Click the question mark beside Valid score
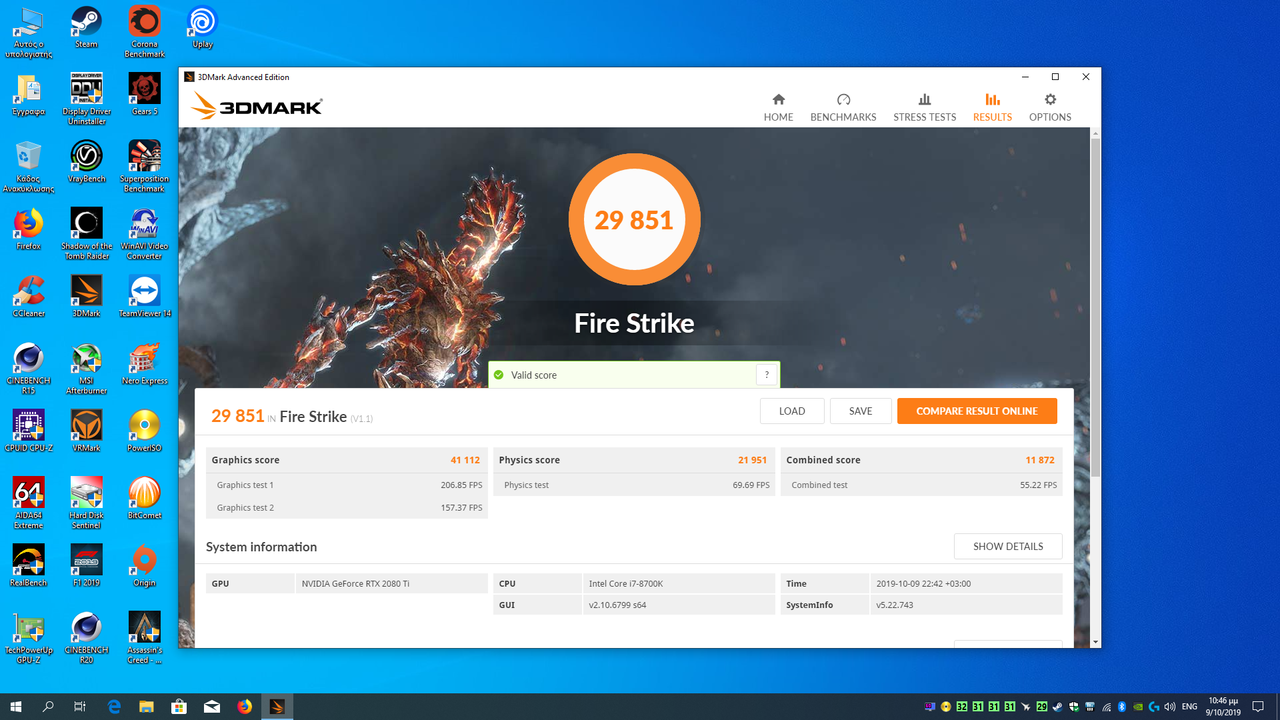 [767, 375]
